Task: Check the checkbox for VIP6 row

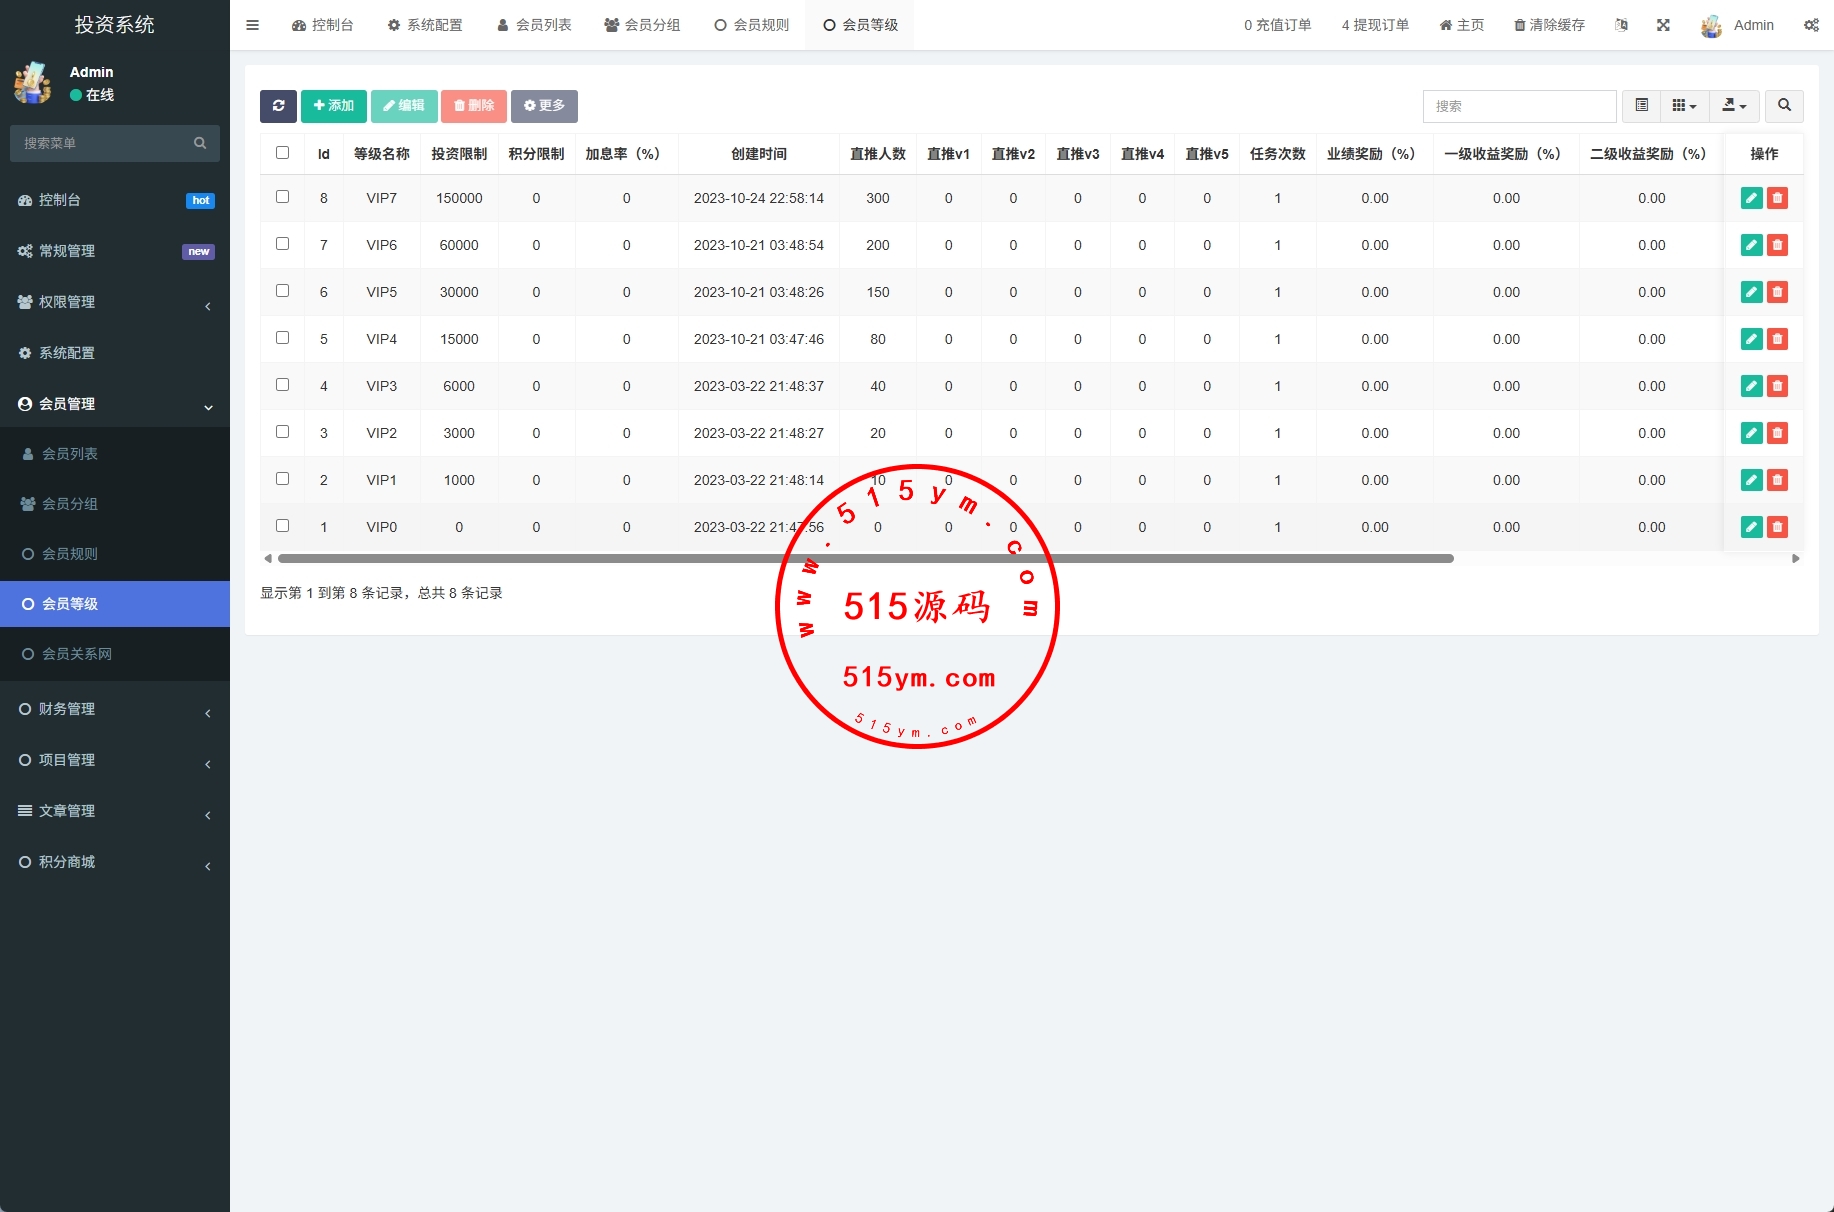Action: [283, 244]
